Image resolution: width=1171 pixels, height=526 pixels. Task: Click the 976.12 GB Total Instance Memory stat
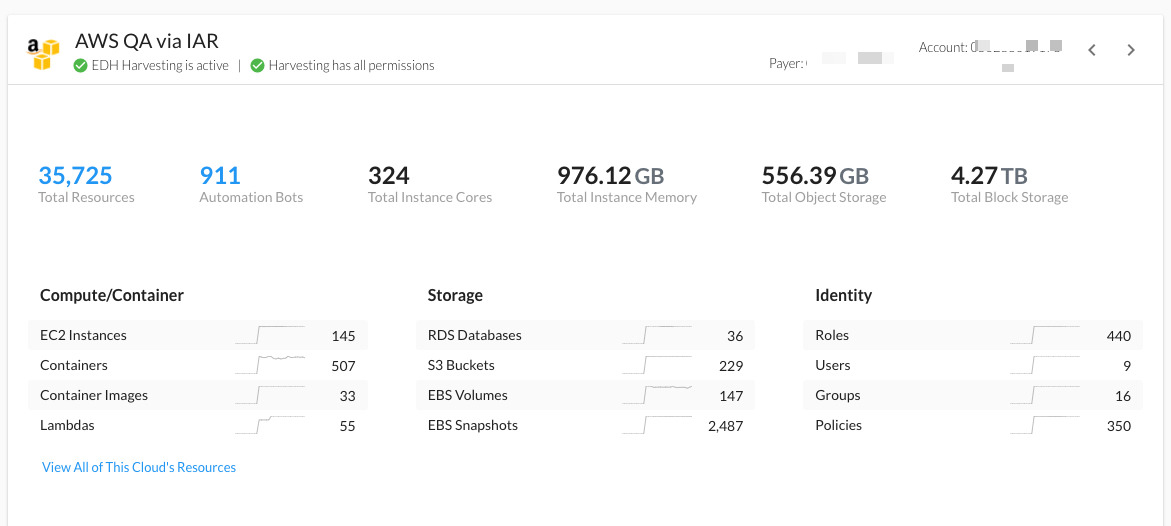627,185
